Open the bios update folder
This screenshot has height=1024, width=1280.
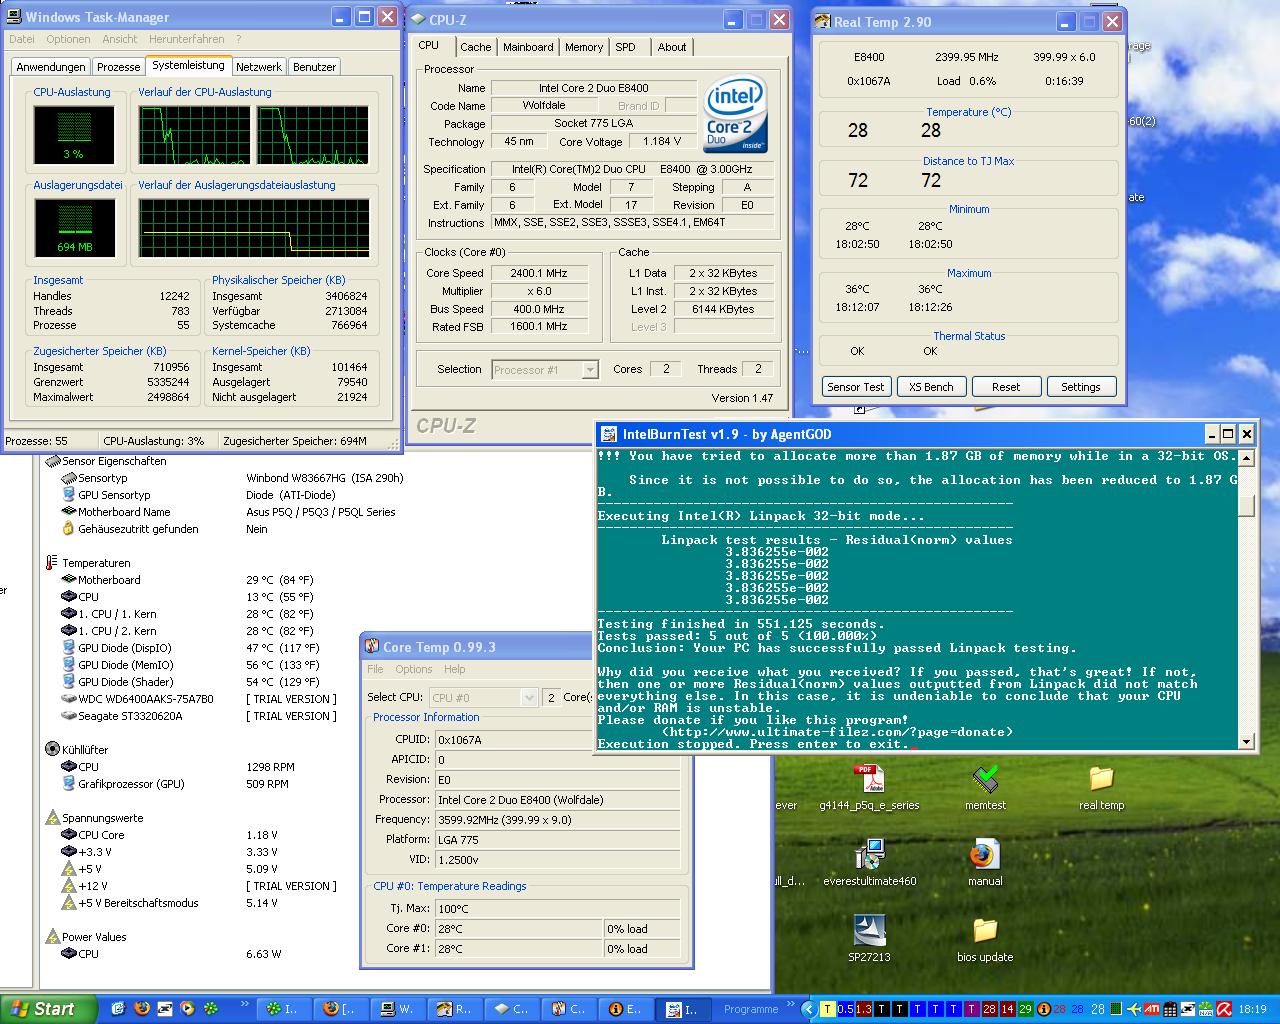click(985, 932)
